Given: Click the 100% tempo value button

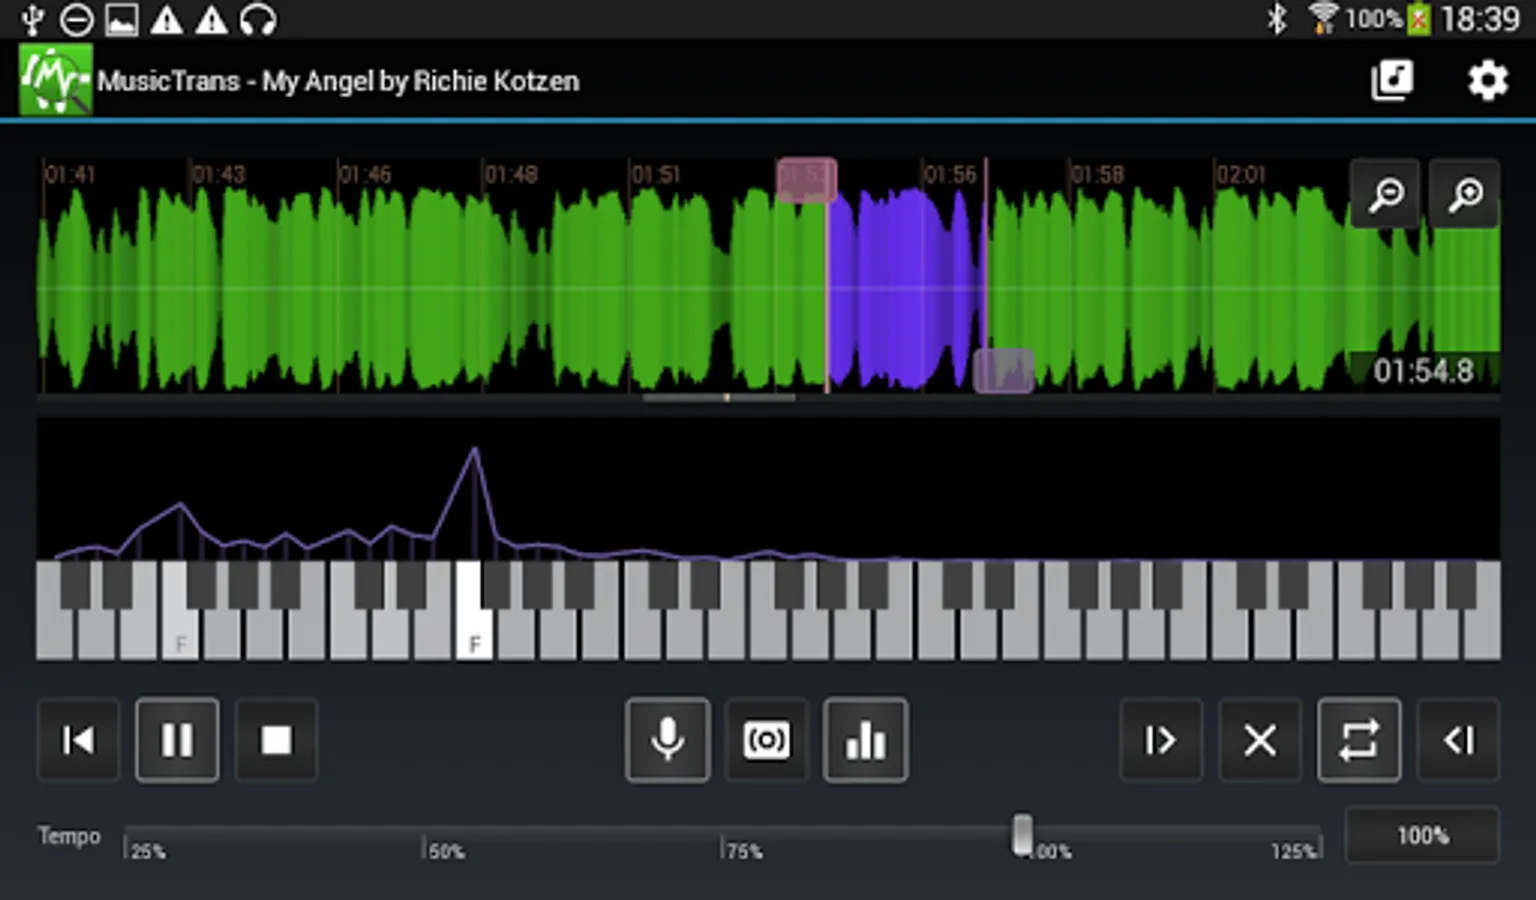Looking at the screenshot, I should click(1422, 835).
